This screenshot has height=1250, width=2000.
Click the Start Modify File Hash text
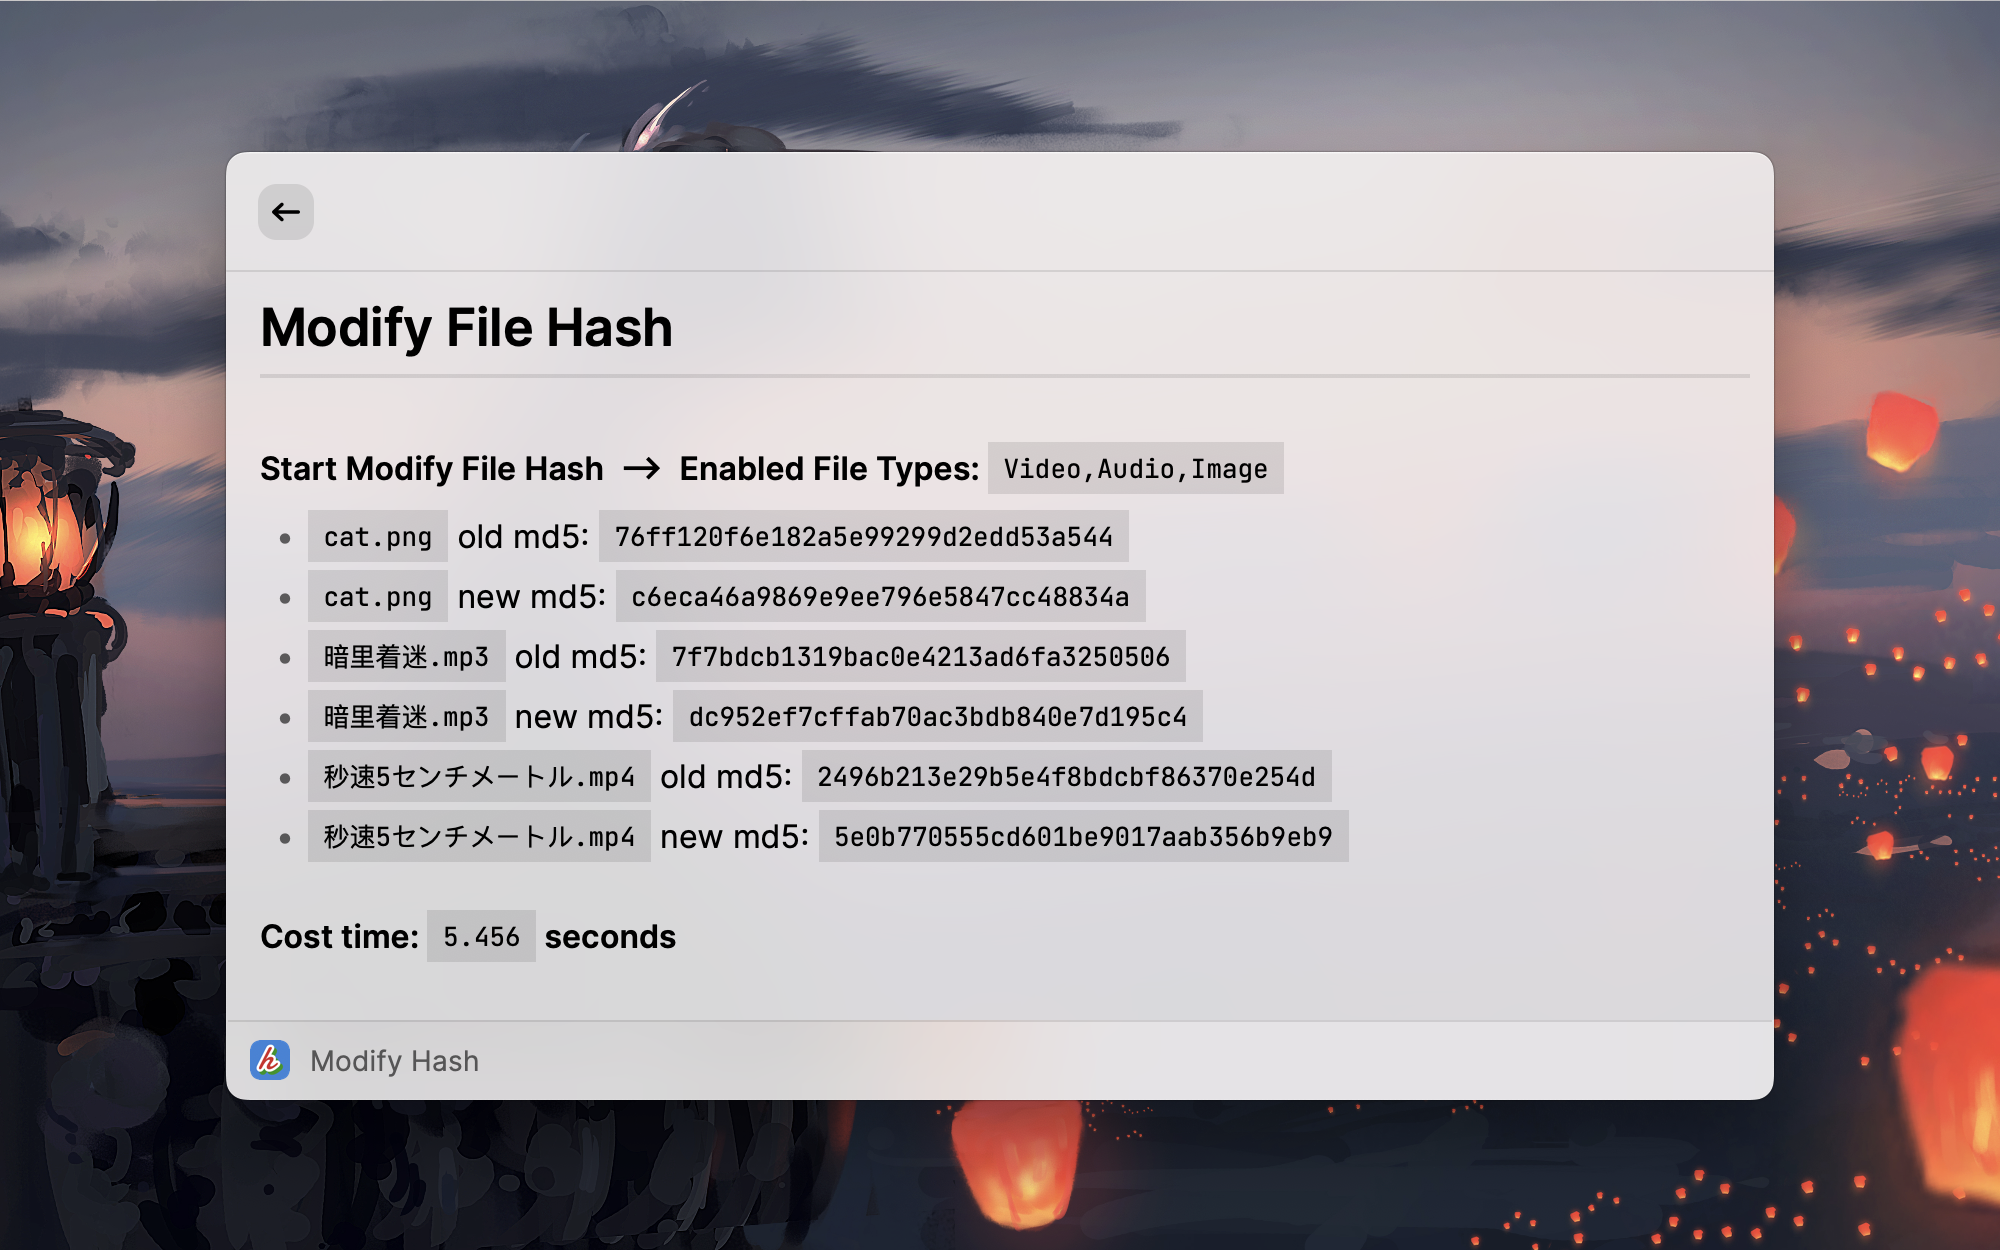tap(431, 469)
